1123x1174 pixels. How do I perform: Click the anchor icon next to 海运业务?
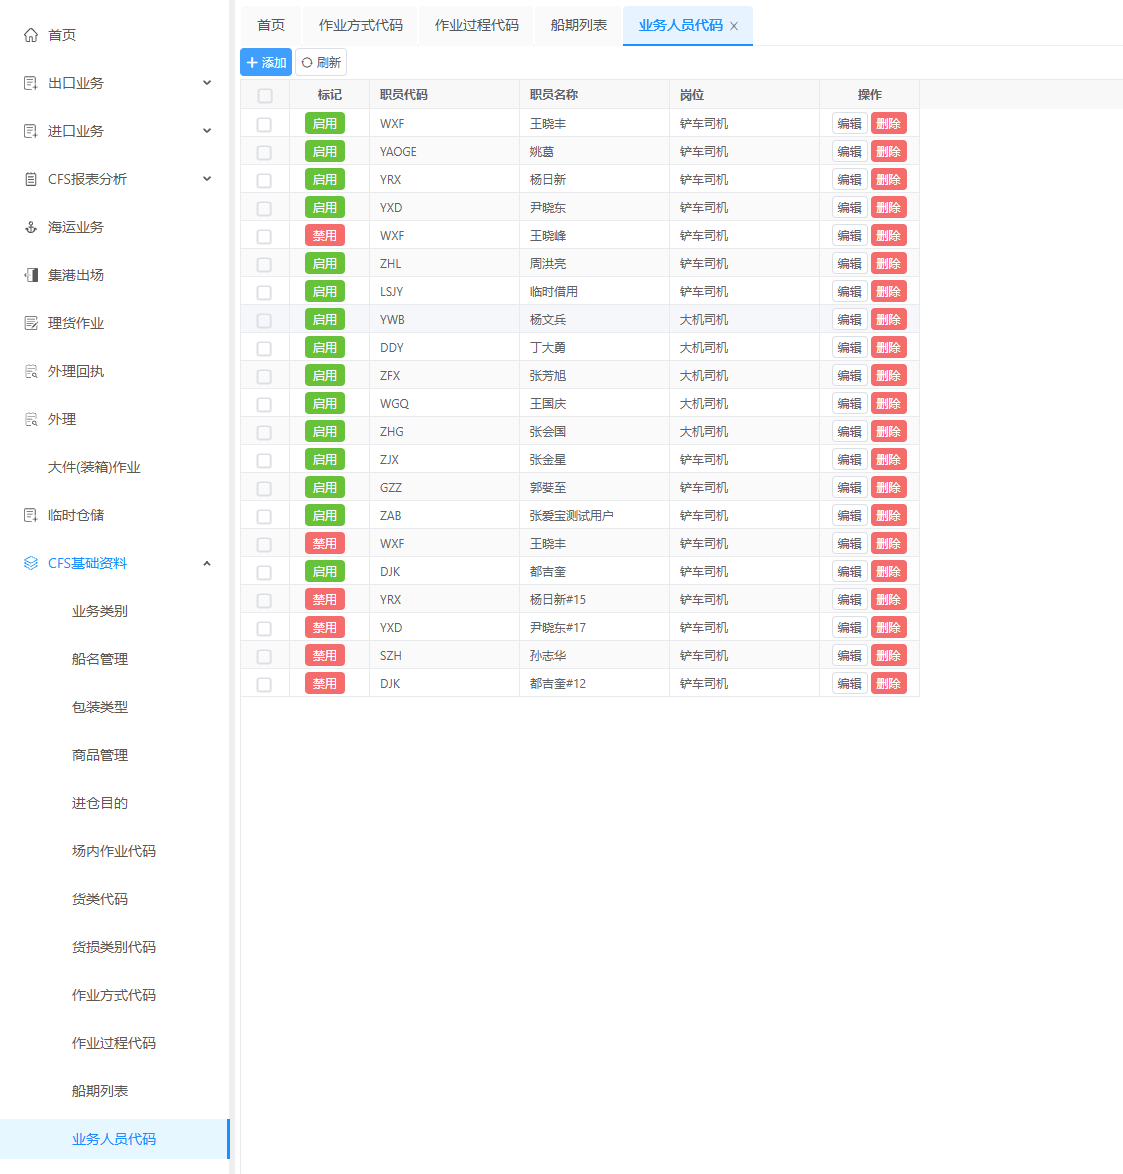(x=31, y=227)
